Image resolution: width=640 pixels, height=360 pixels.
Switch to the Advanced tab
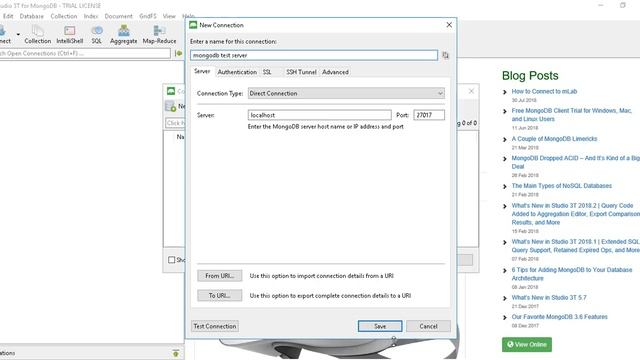click(x=336, y=72)
